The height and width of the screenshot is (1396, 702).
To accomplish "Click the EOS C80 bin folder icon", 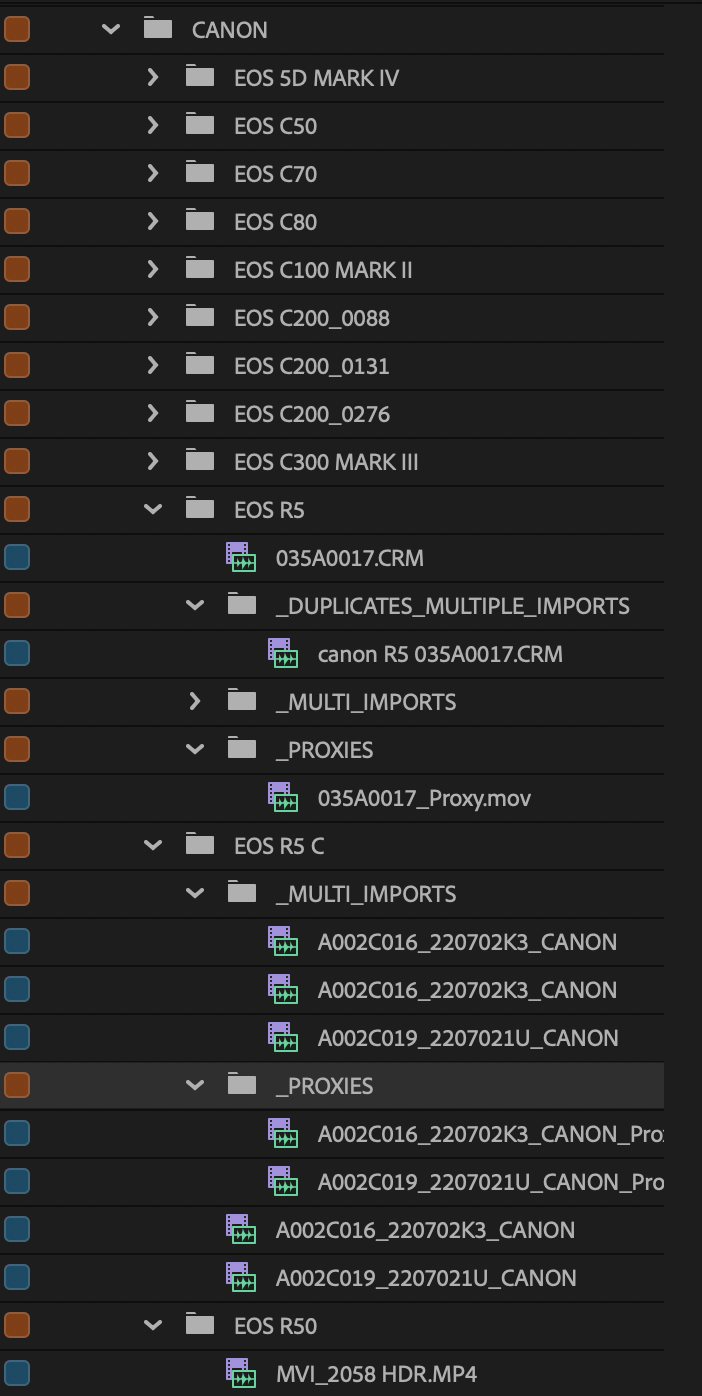I will (x=200, y=220).
